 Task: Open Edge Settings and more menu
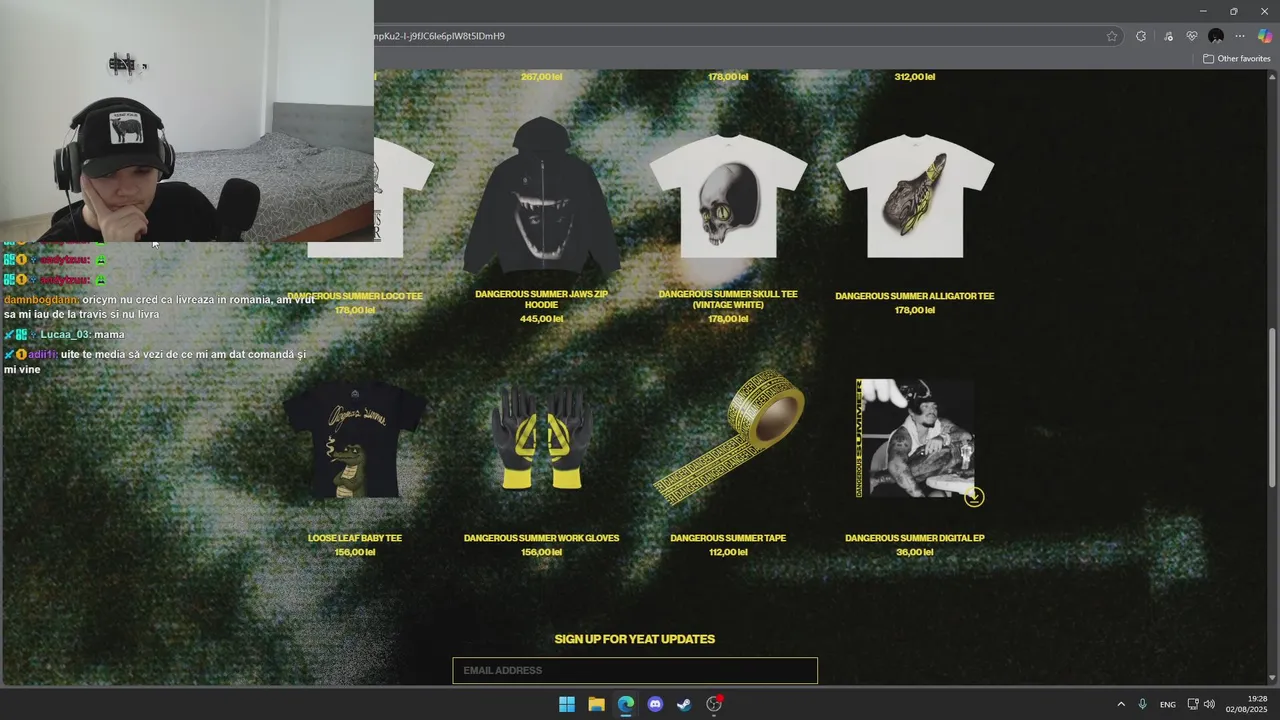(1240, 36)
